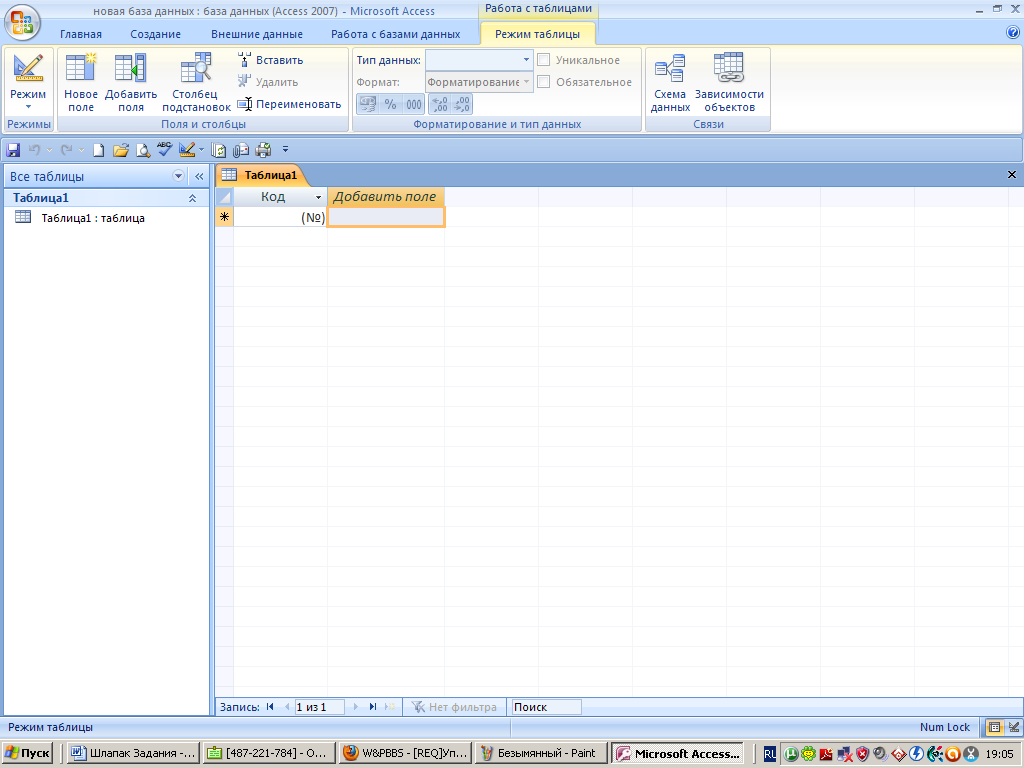1024x768 pixels.
Task: Collapse the Таблица1 group in navigation pane
Action: [193, 198]
